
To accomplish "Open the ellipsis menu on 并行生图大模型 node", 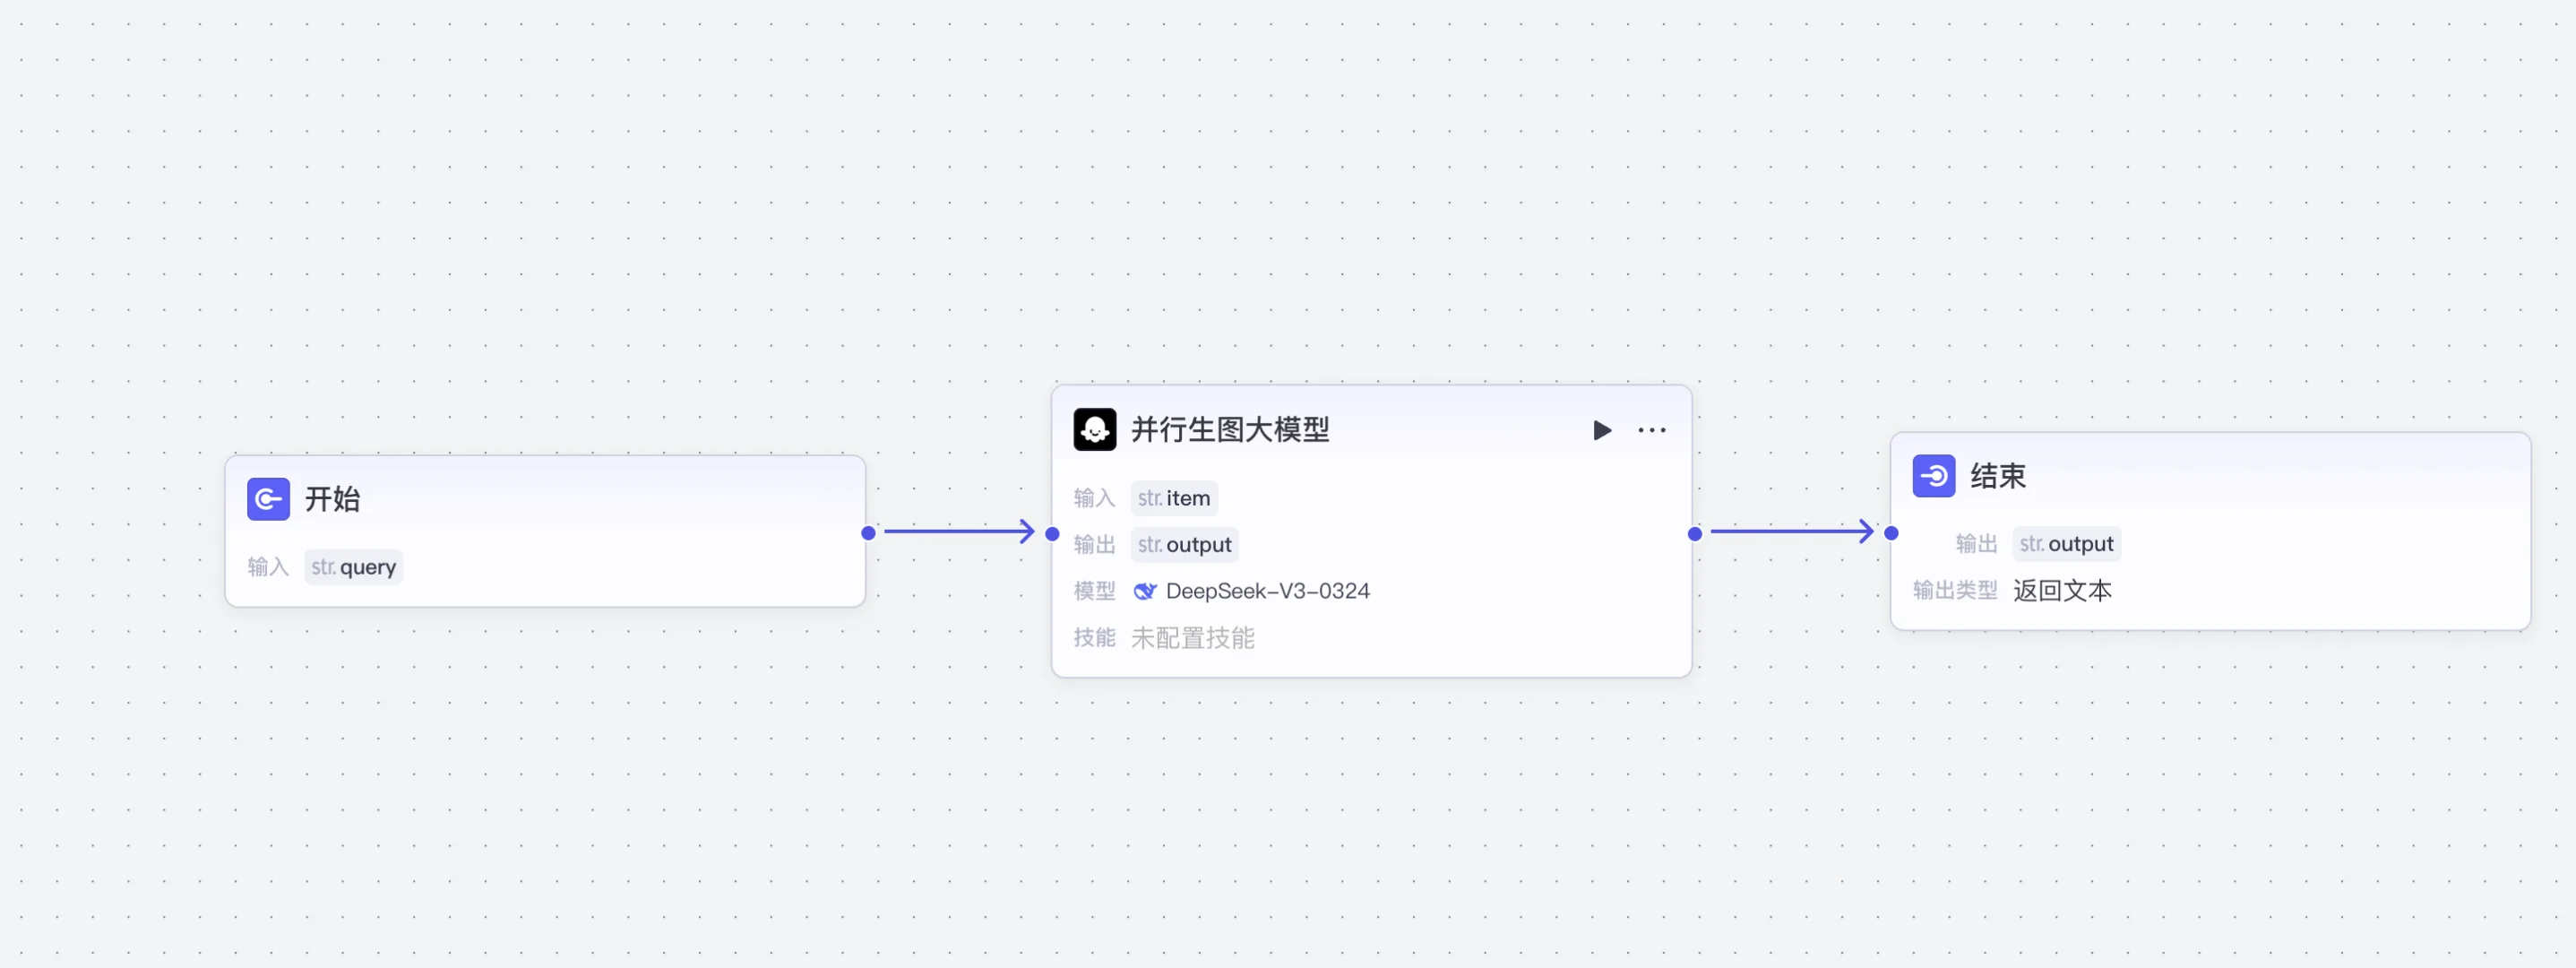I will click(x=1651, y=430).
